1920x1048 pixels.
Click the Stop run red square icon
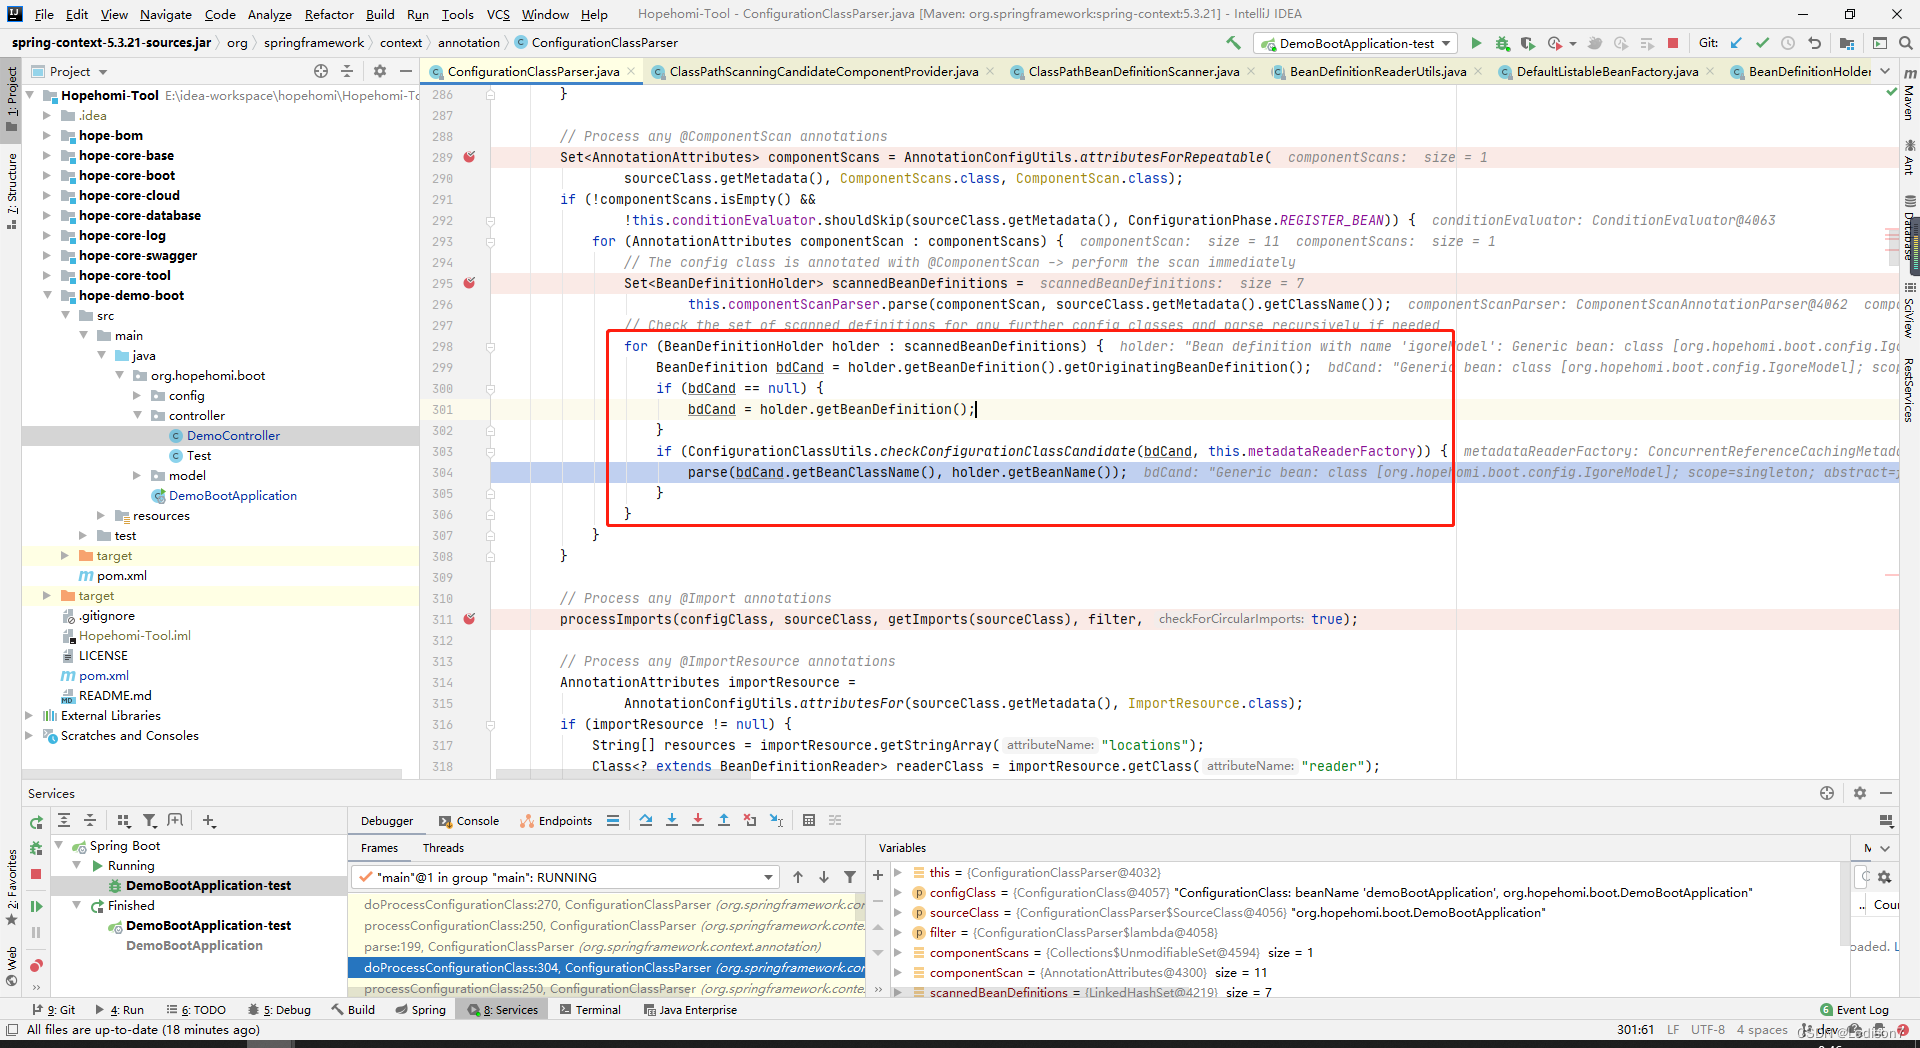click(x=1673, y=43)
